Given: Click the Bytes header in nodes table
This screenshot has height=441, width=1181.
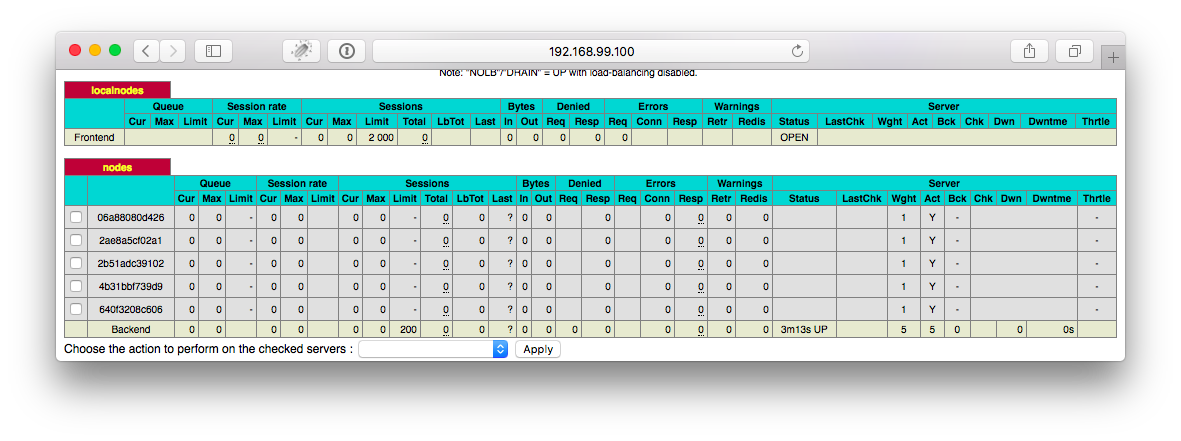Looking at the screenshot, I should 536,183.
